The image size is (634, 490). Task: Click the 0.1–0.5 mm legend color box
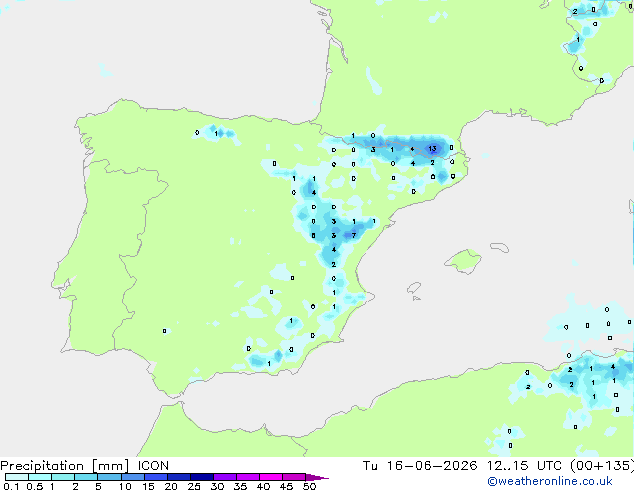tap(17, 477)
